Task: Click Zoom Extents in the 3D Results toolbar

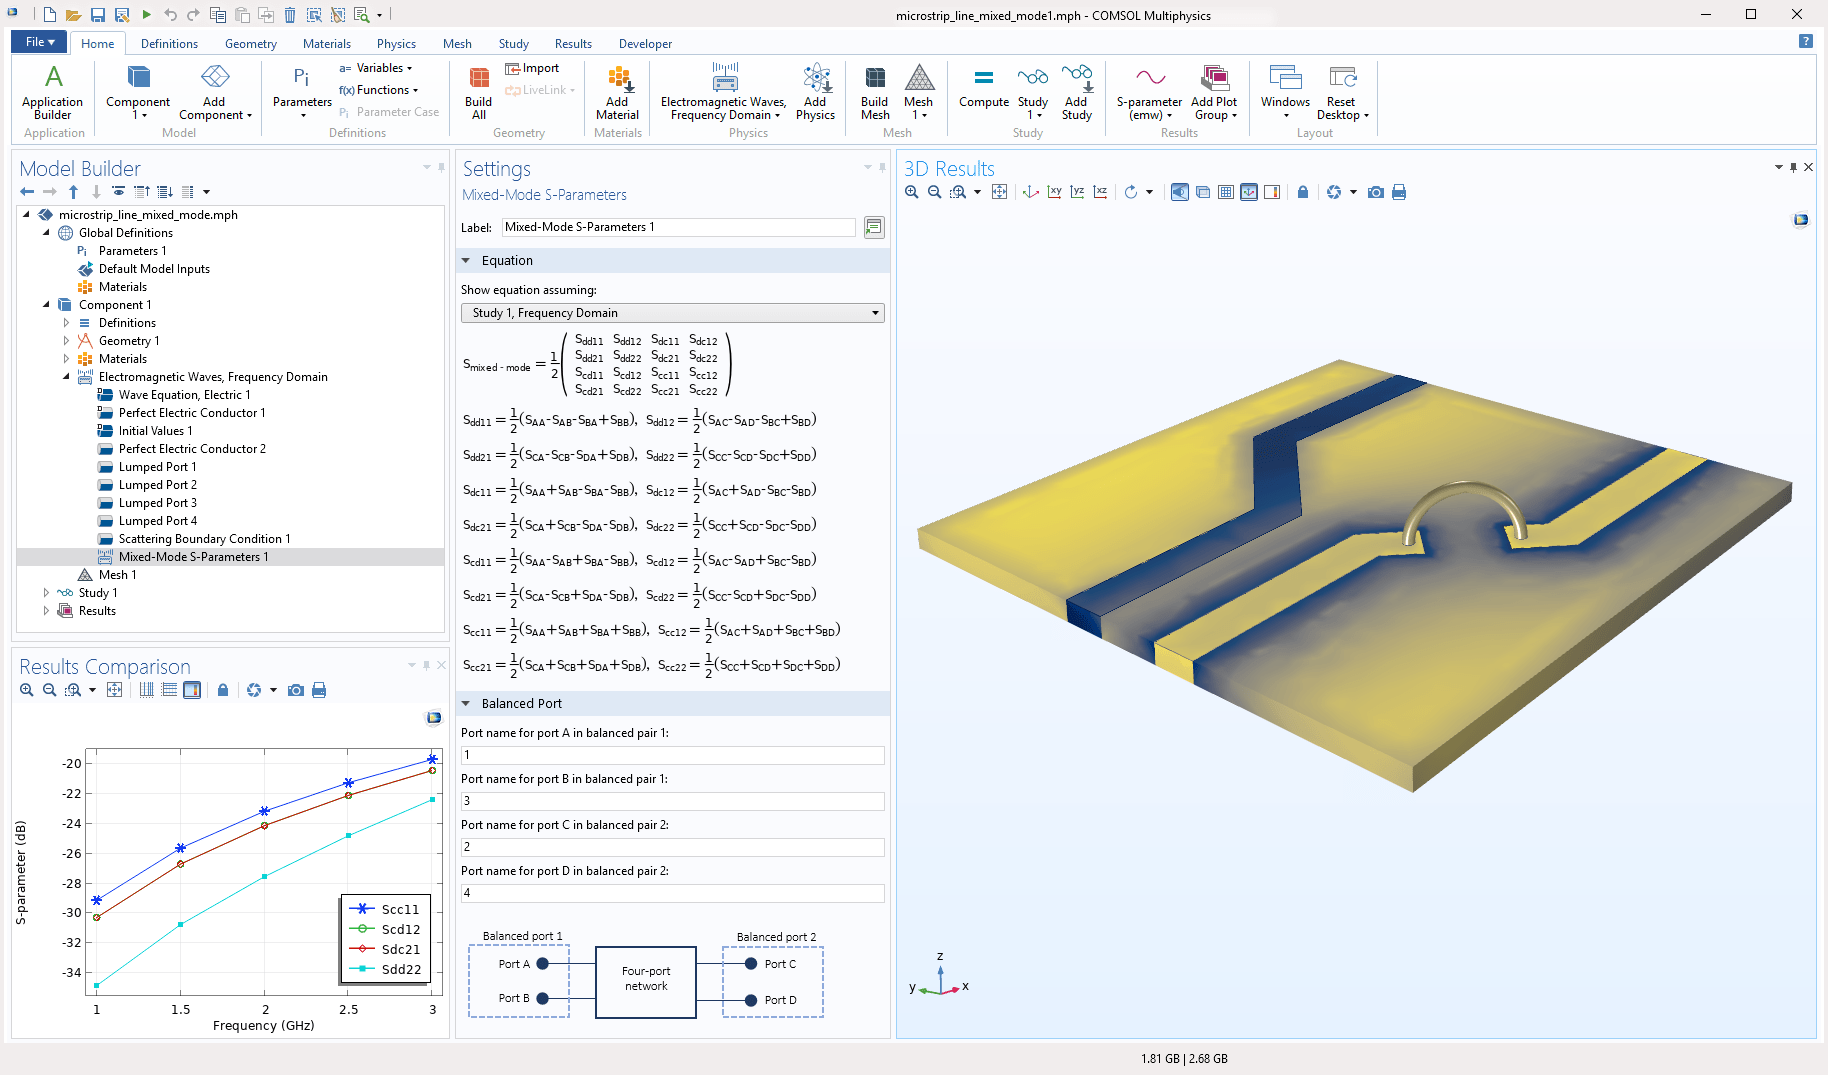Action: [x=999, y=192]
